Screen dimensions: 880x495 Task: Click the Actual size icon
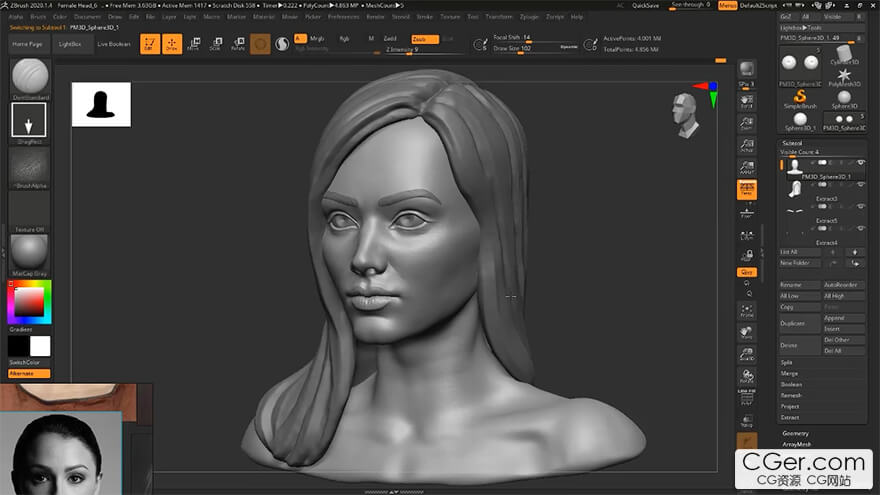pos(746,145)
